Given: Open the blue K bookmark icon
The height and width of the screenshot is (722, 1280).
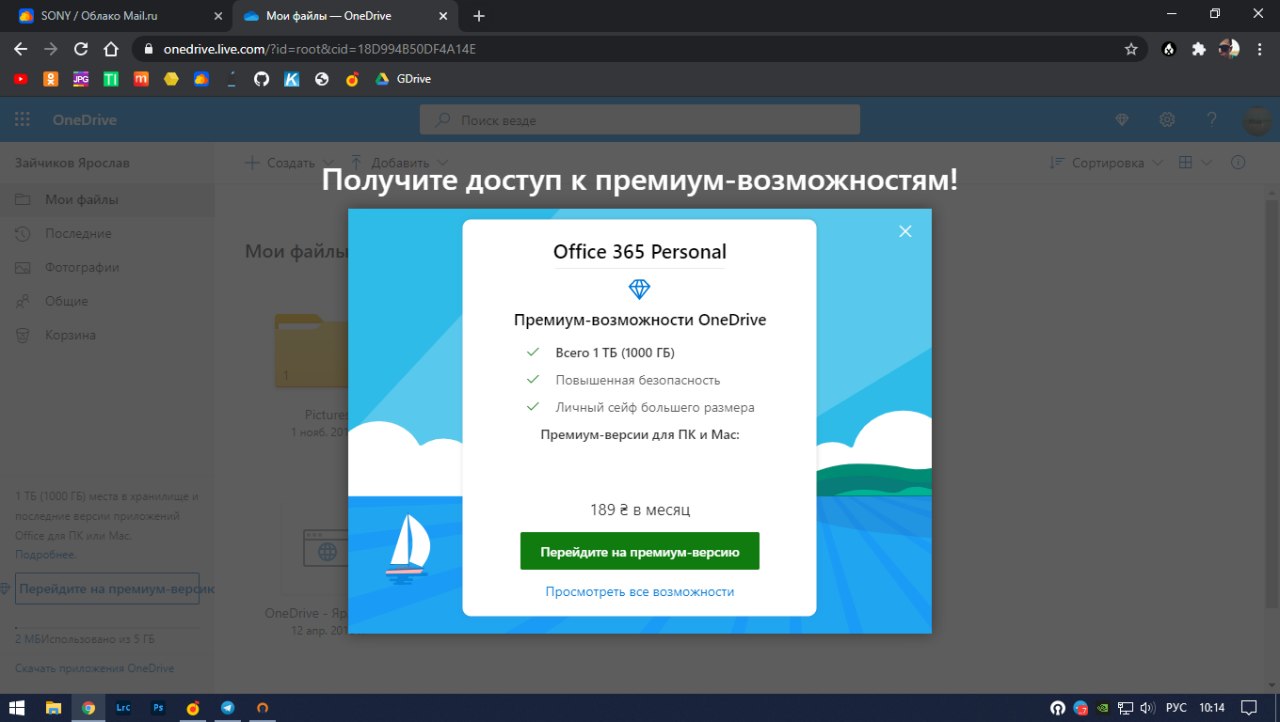Looking at the screenshot, I should click(291, 79).
